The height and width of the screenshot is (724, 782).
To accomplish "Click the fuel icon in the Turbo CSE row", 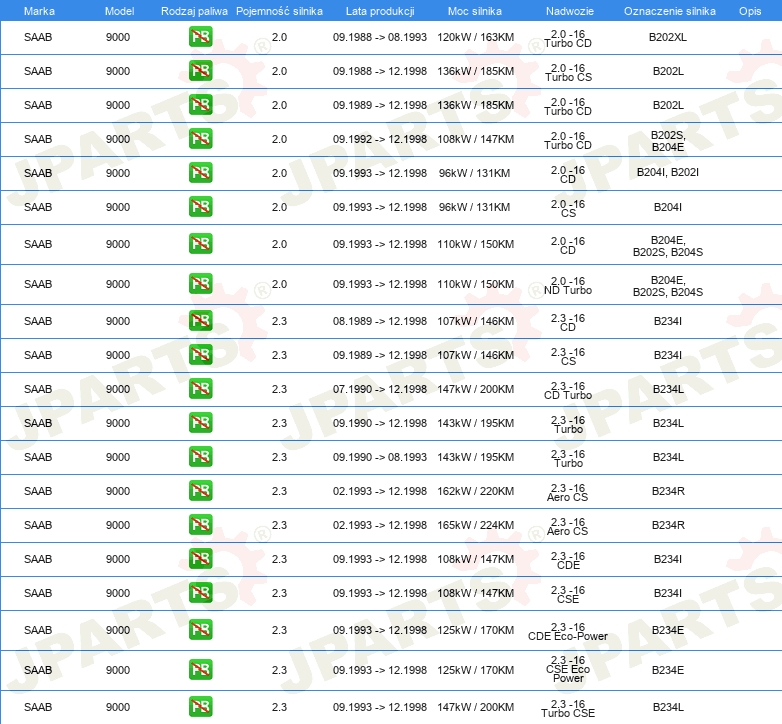I will pyautogui.click(x=200, y=707).
